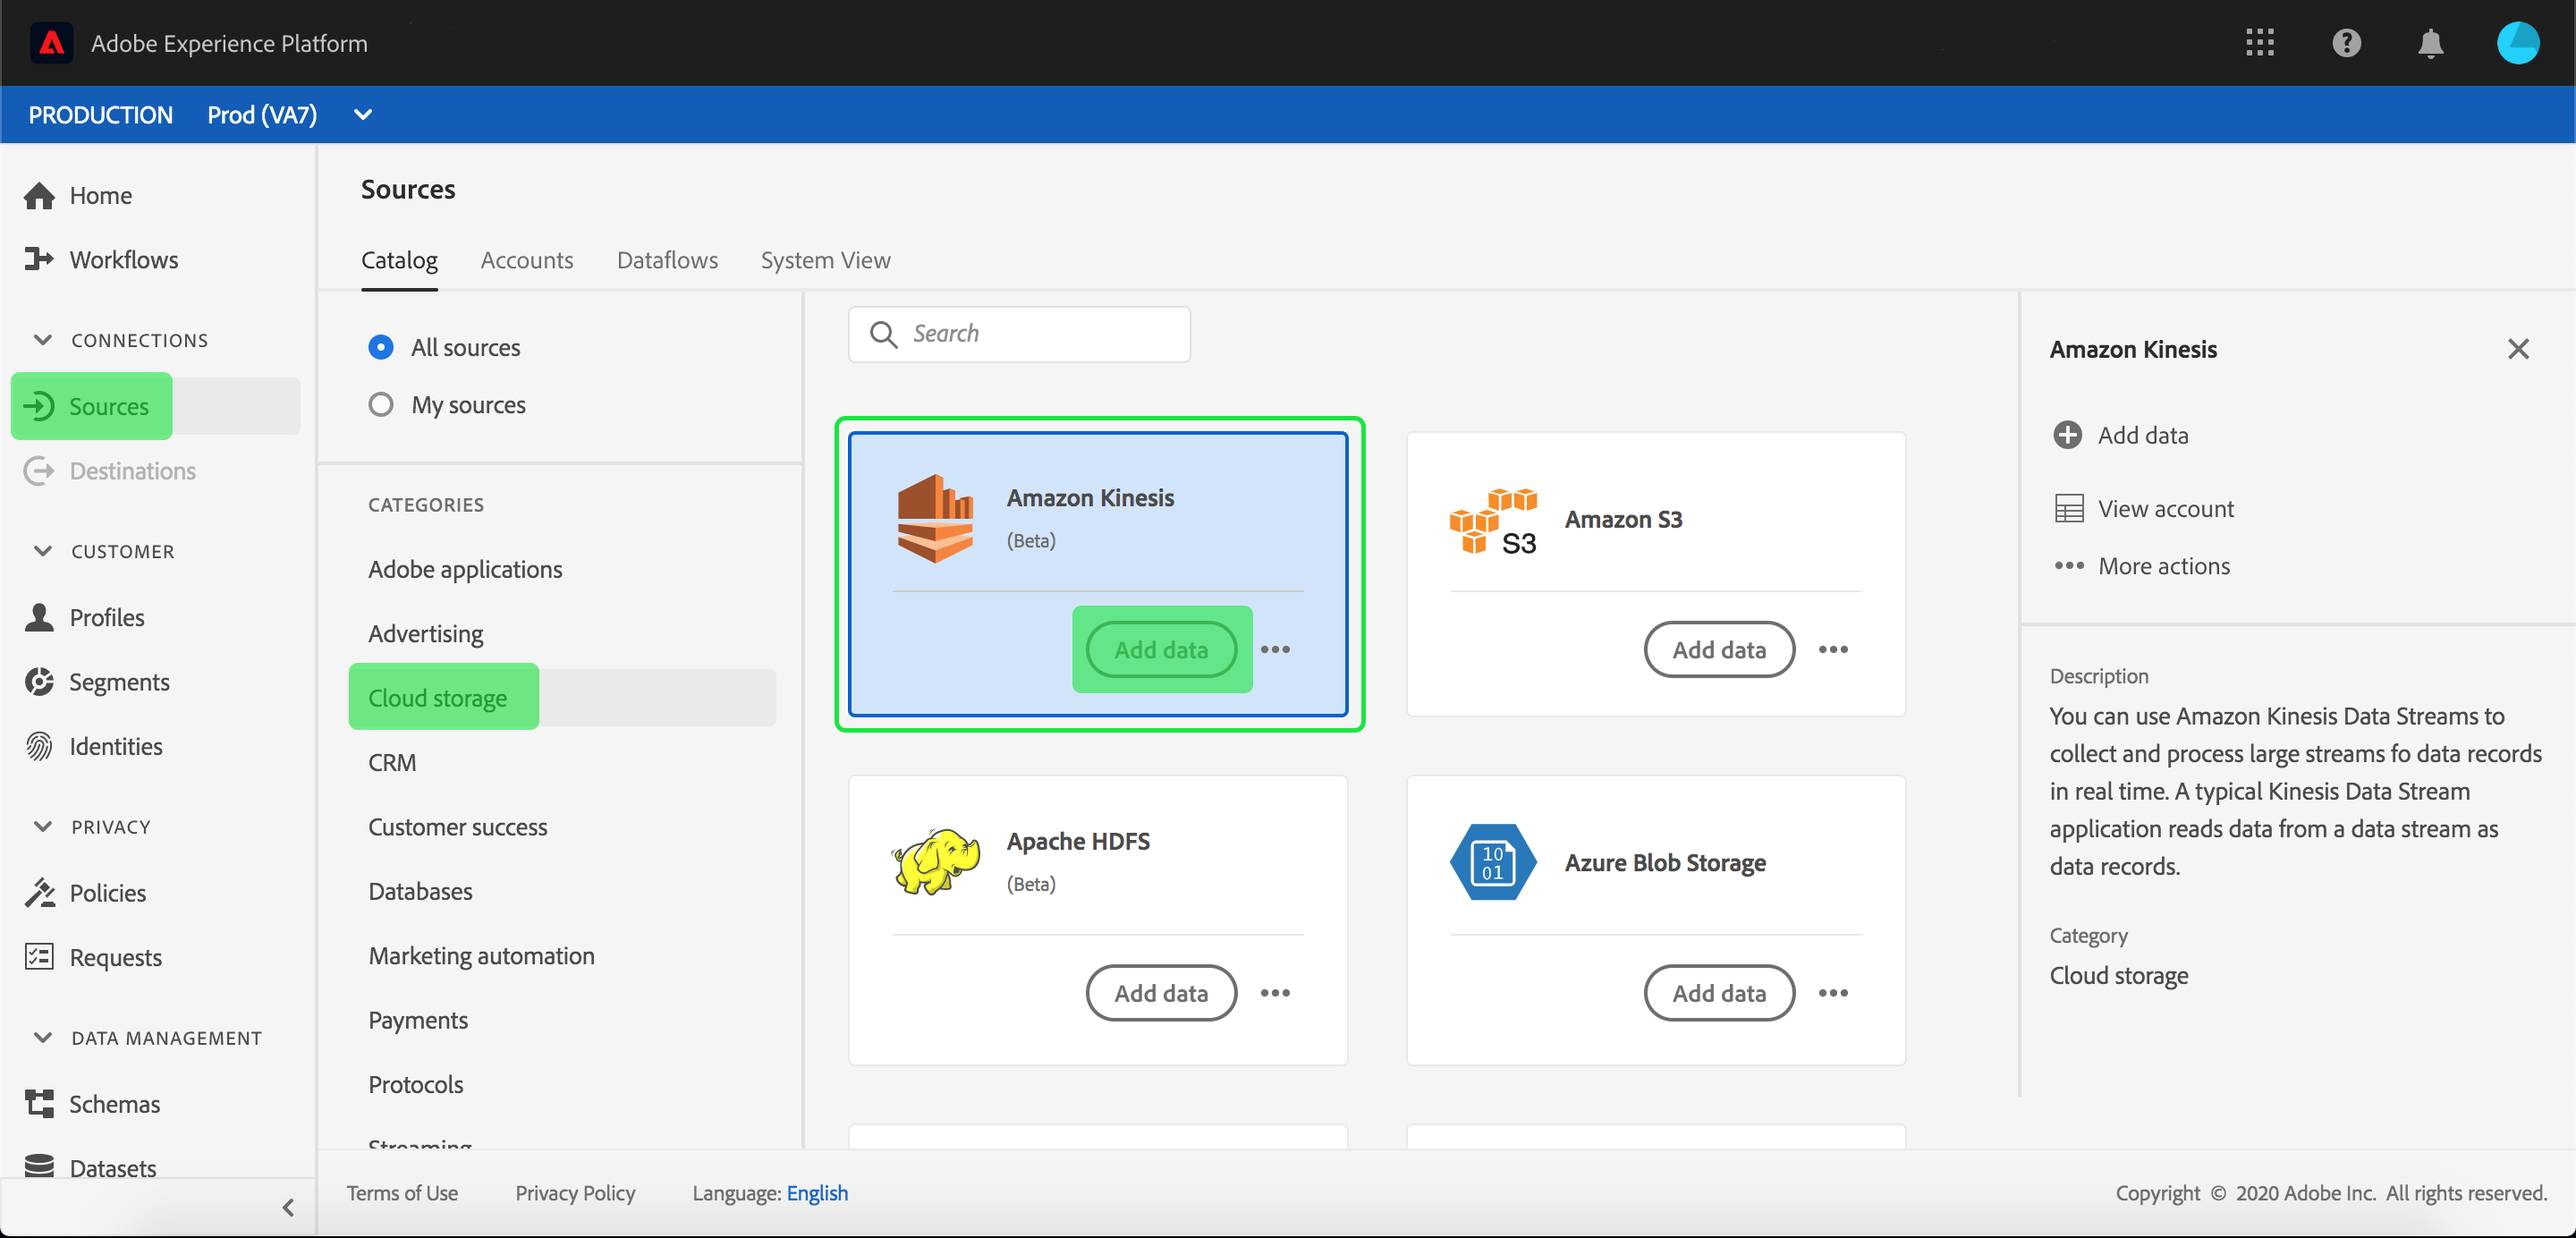2576x1238 pixels.
Task: Collapse the CONNECTIONS section
Action: tap(42, 340)
